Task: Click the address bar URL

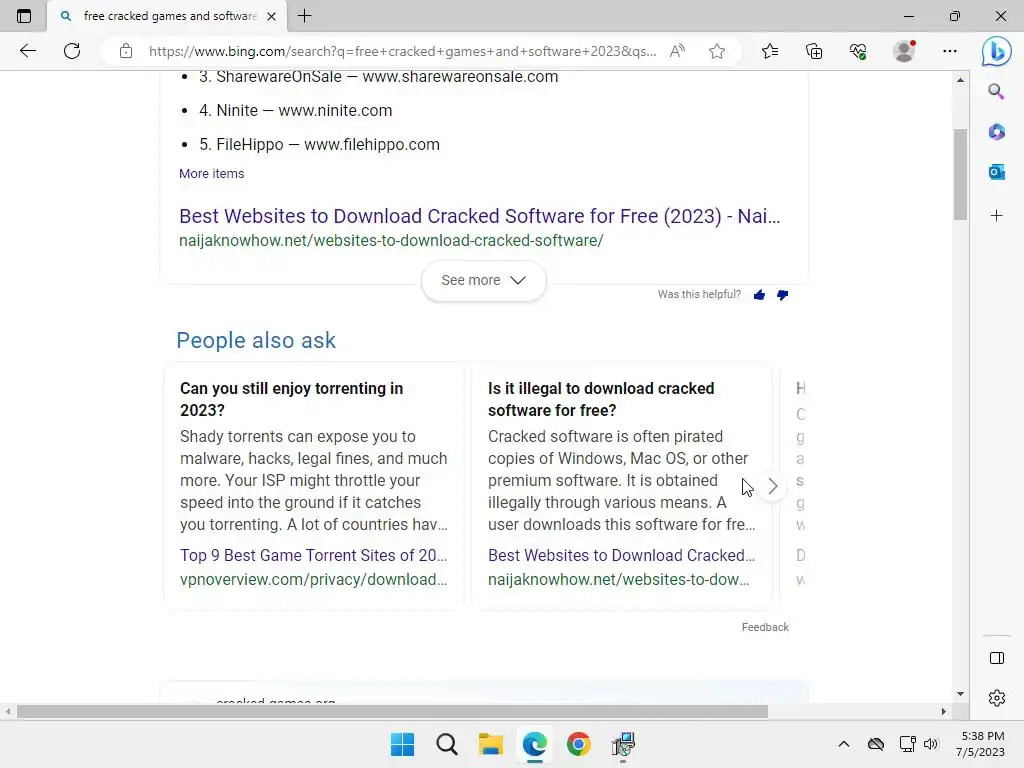Action: click(402, 51)
